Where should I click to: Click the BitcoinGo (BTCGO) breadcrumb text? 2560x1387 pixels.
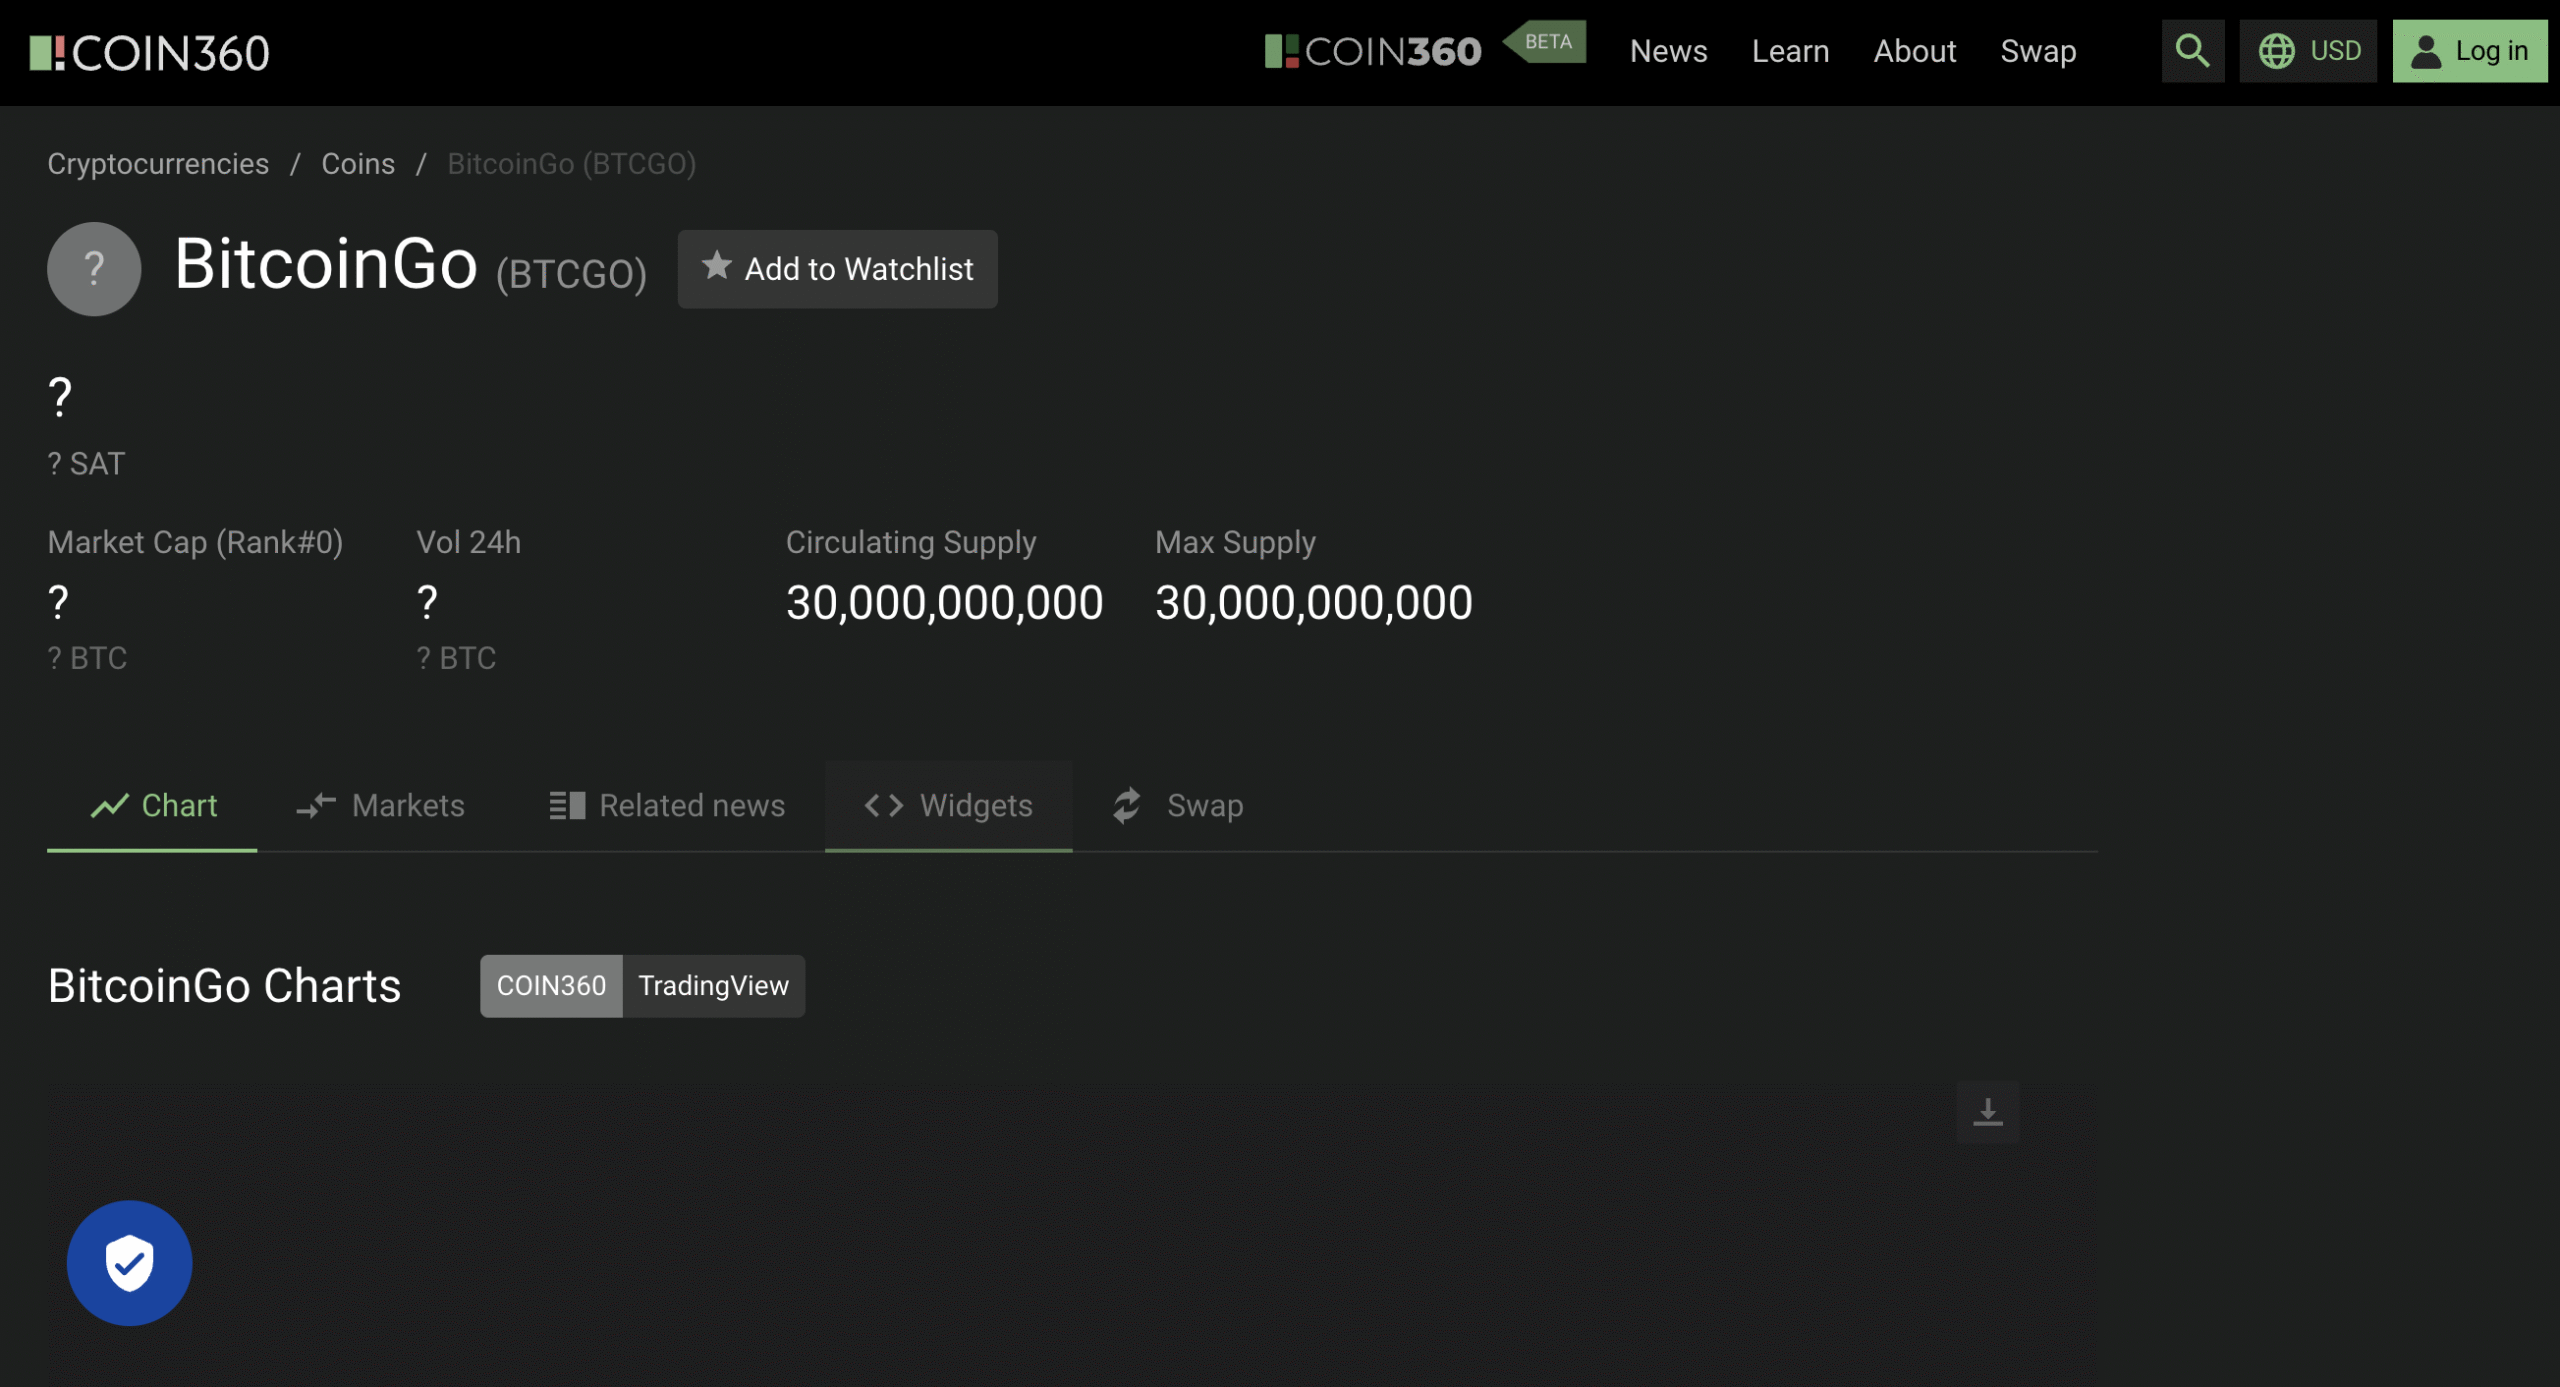point(571,164)
